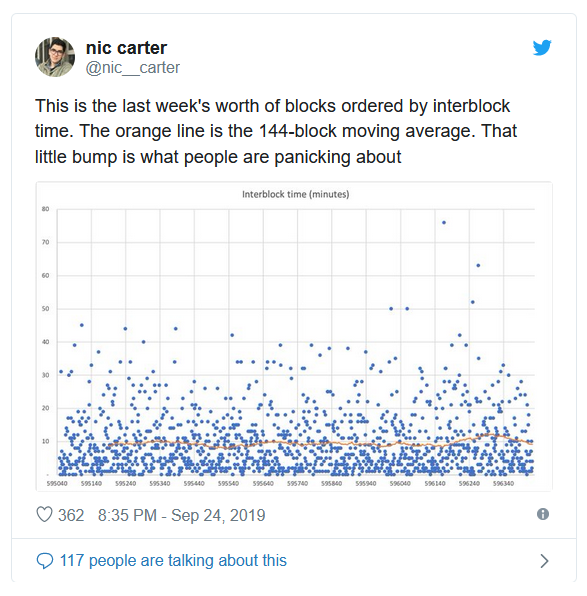The image size is (587, 596).
Task: Open nic carter's profile avatar
Action: (x=55, y=57)
